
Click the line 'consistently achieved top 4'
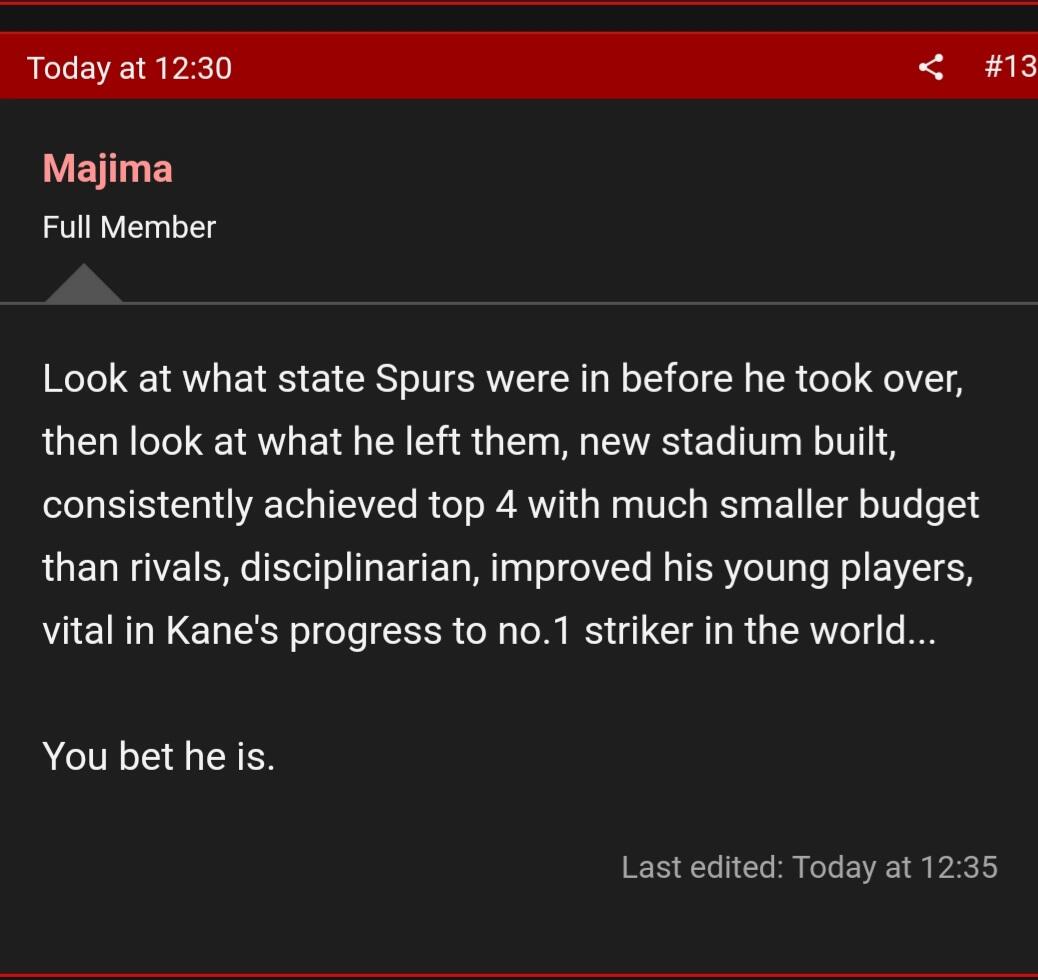coord(510,505)
